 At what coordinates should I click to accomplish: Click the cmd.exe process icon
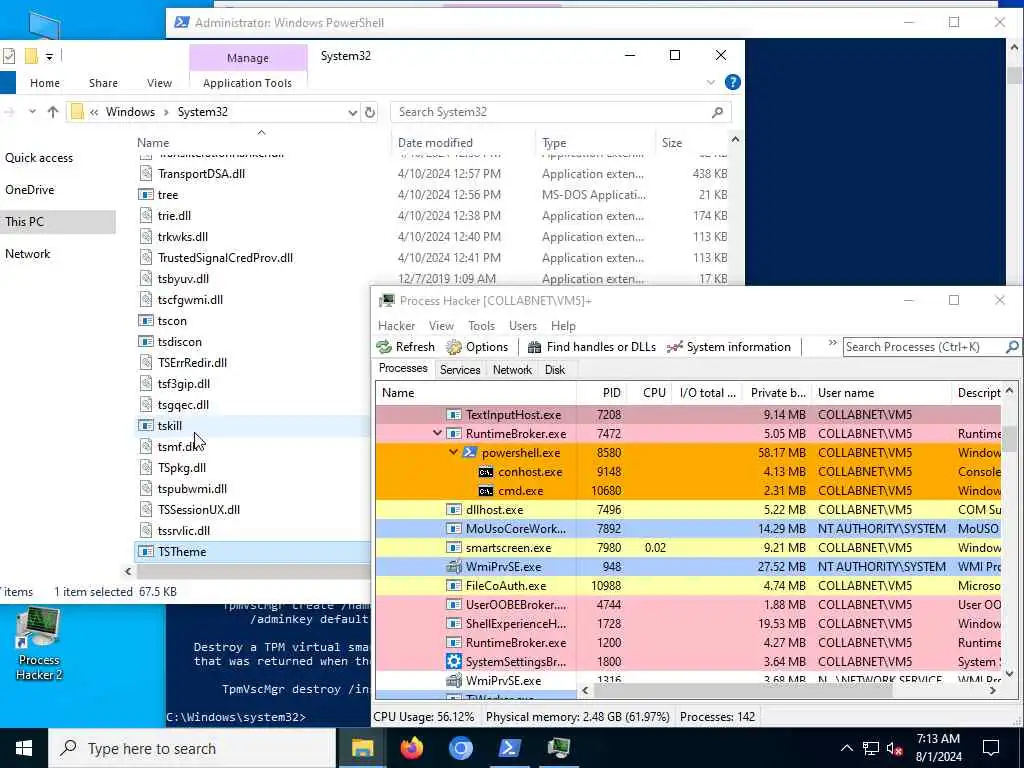(485, 490)
